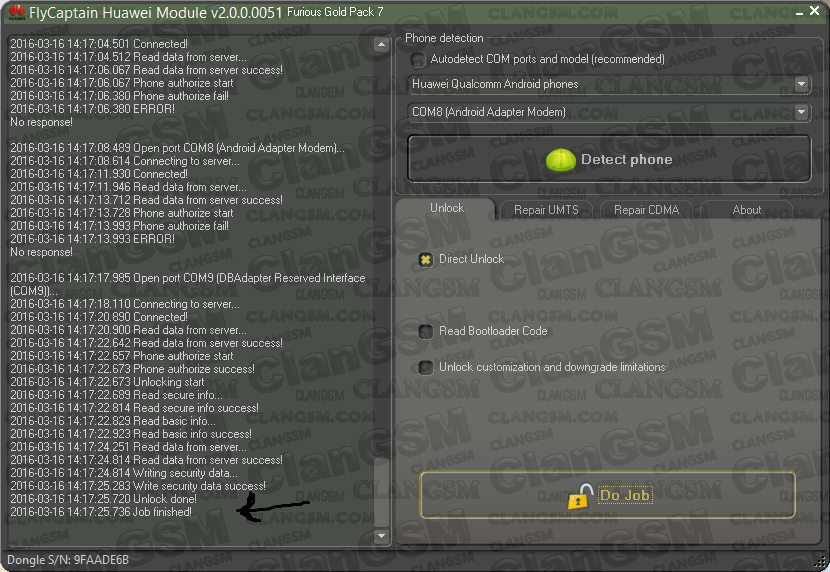Click the 14:17:06.380 ERROR! log entry

tap(92, 109)
